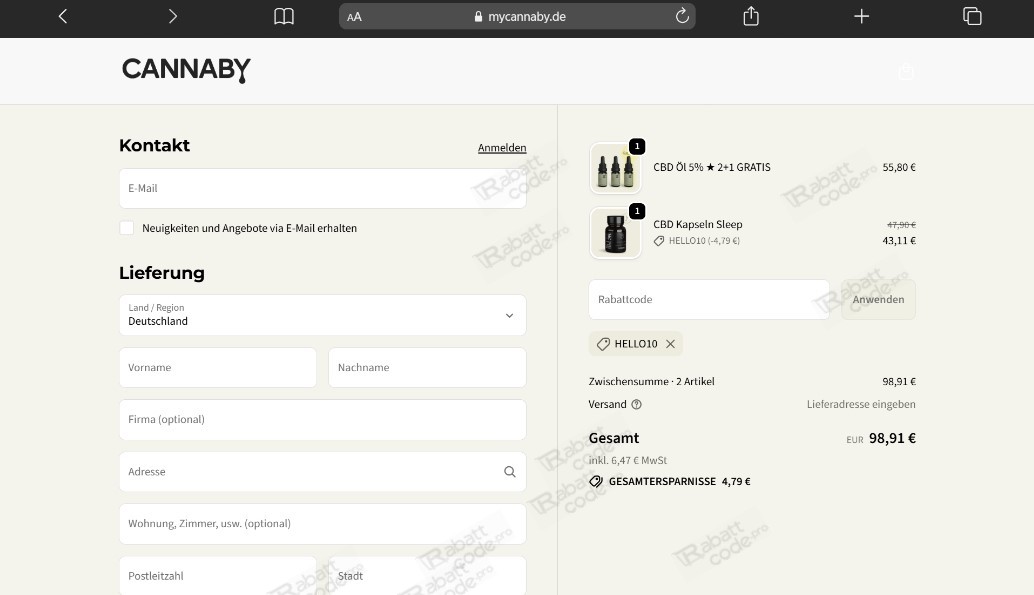This screenshot has width=1034, height=595.
Task: Click the Safari back navigation arrow
Action: click(62, 16)
